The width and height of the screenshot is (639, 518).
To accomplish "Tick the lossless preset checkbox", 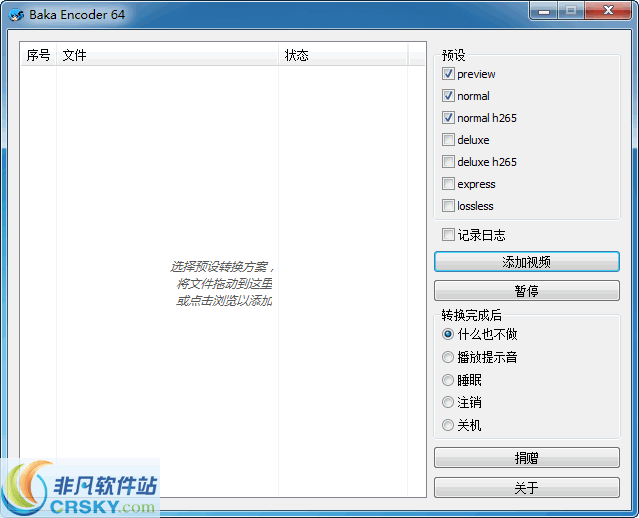I will pyautogui.click(x=448, y=206).
